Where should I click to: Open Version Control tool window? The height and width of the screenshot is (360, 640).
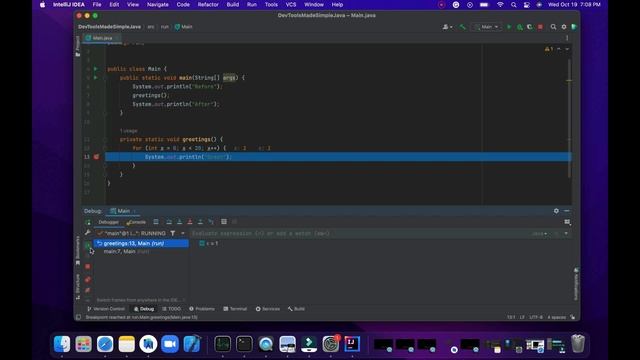pyautogui.click(x=106, y=309)
